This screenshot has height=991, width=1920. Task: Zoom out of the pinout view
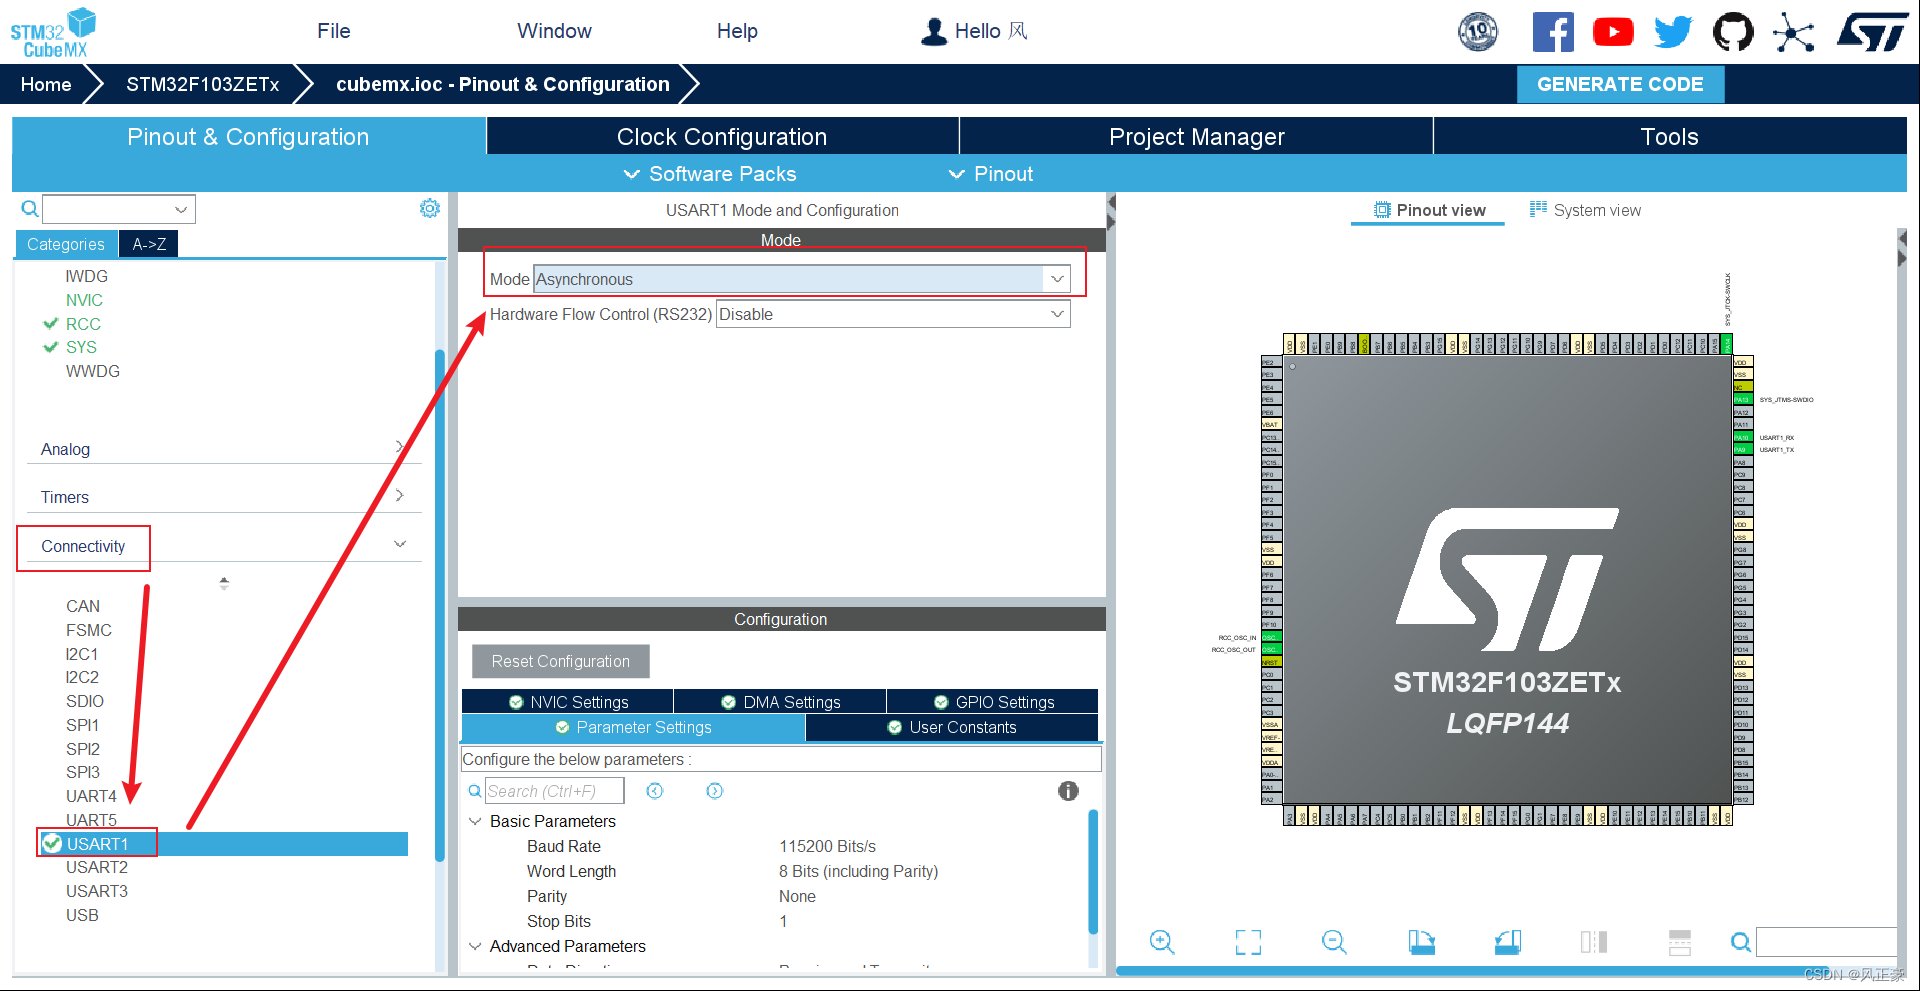pos(1334,942)
